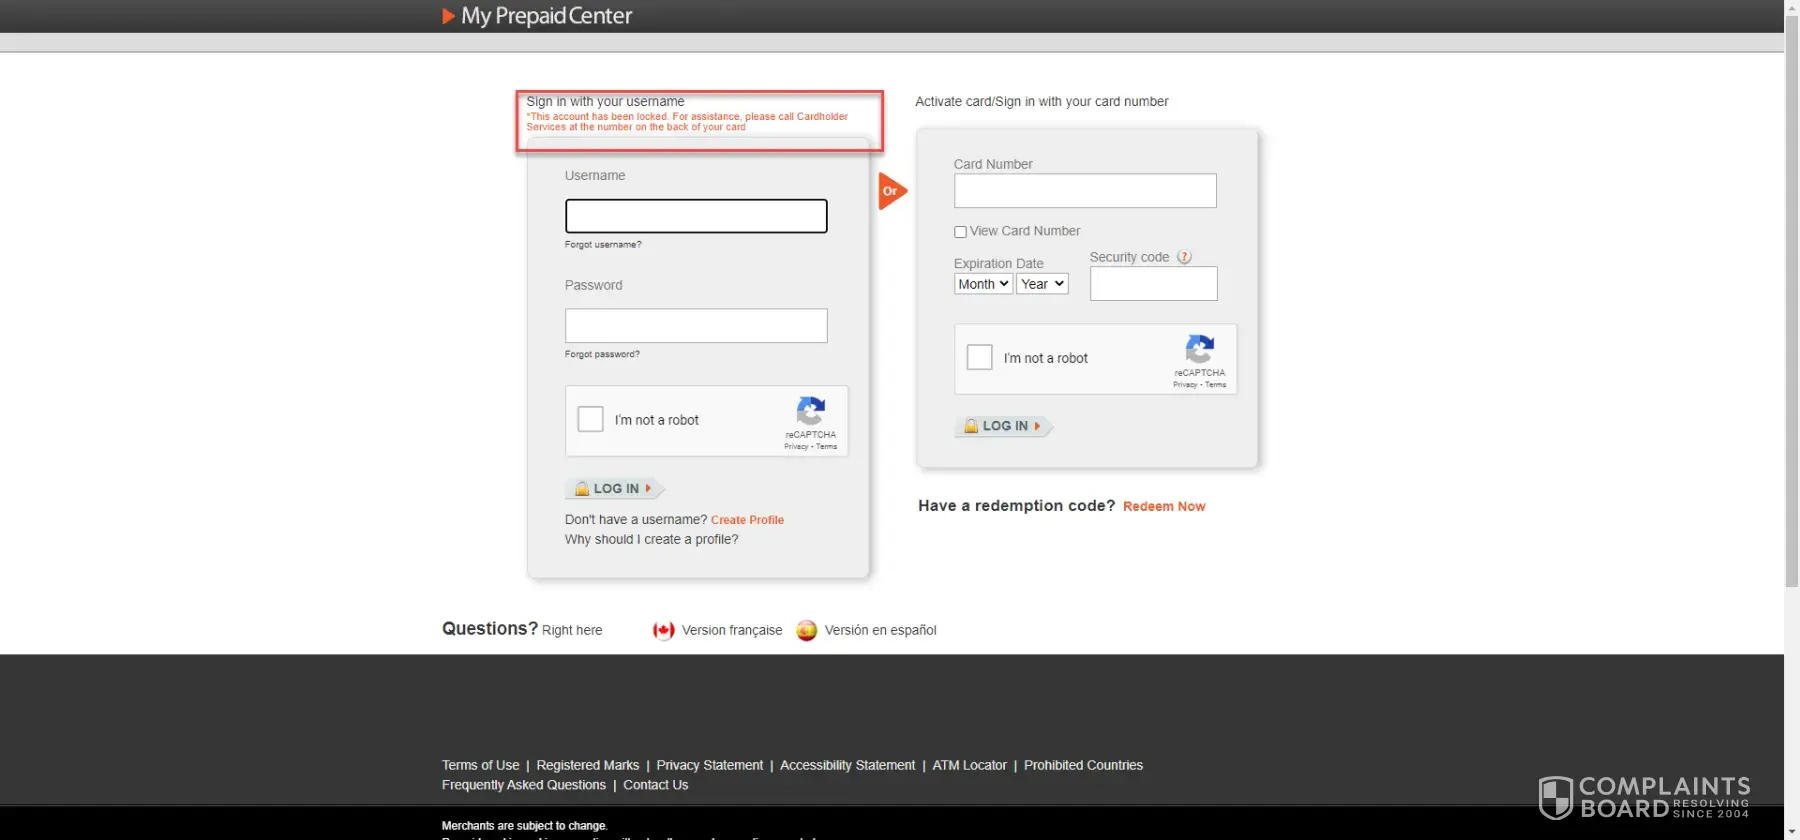Check the View Card Number checkbox
This screenshot has width=1800, height=840.
tap(960, 232)
